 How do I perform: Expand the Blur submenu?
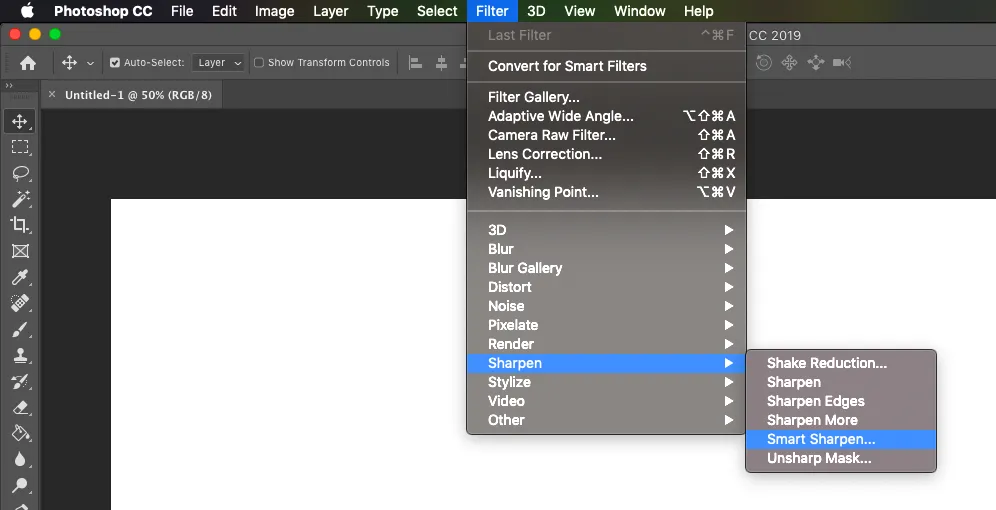click(606, 249)
